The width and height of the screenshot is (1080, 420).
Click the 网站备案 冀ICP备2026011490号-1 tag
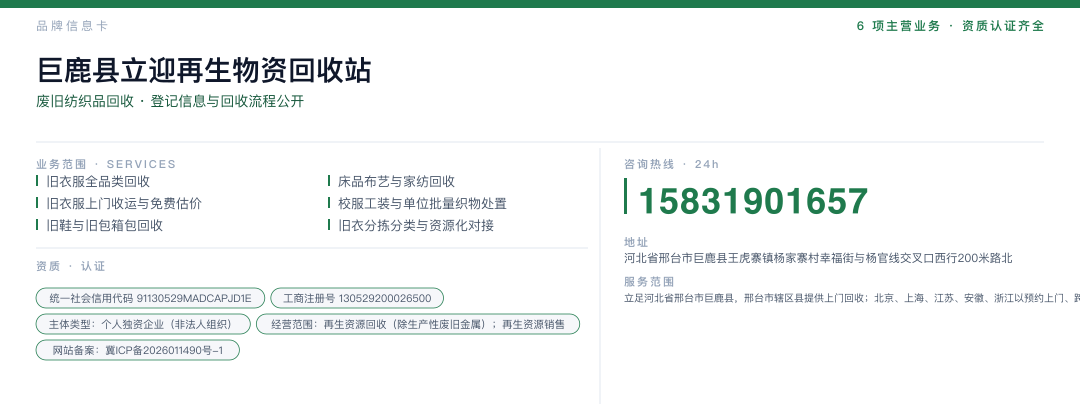[x=138, y=350]
